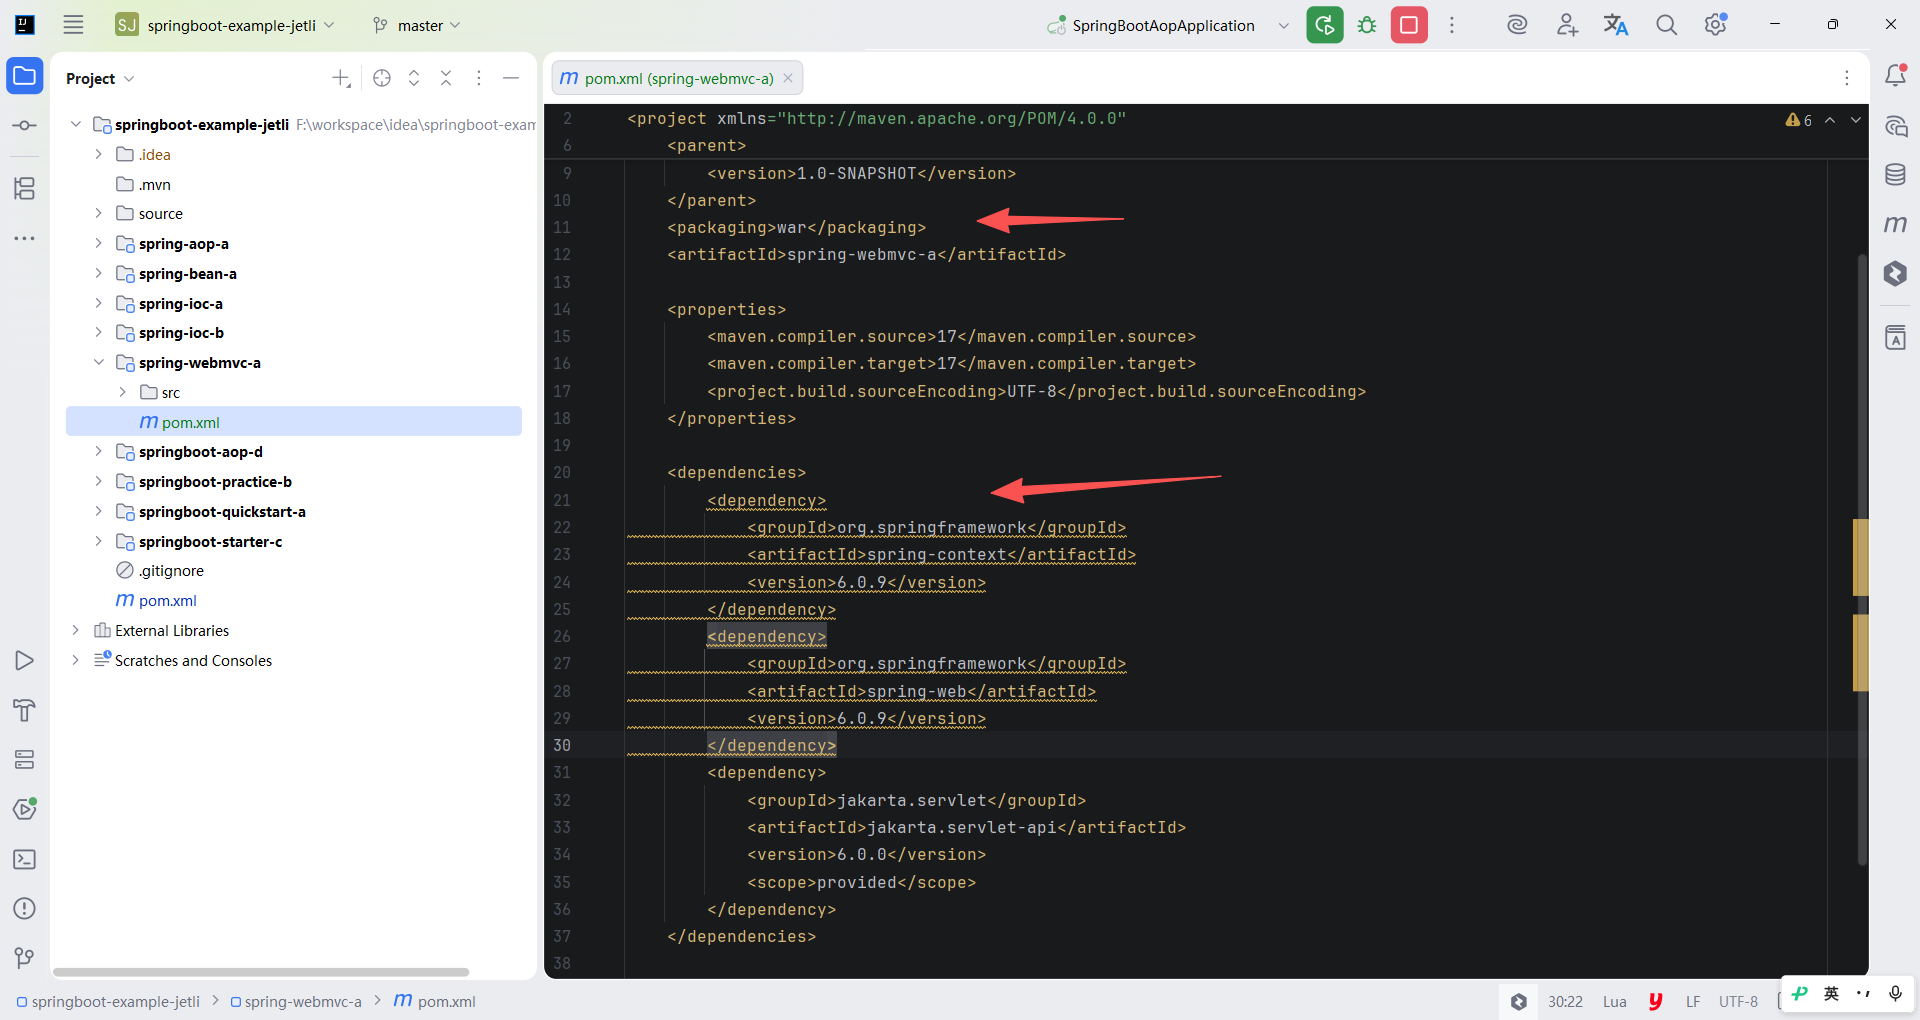Click the UTF-8 encoding widget
This screenshot has height=1020, width=1920.
click(1738, 1001)
